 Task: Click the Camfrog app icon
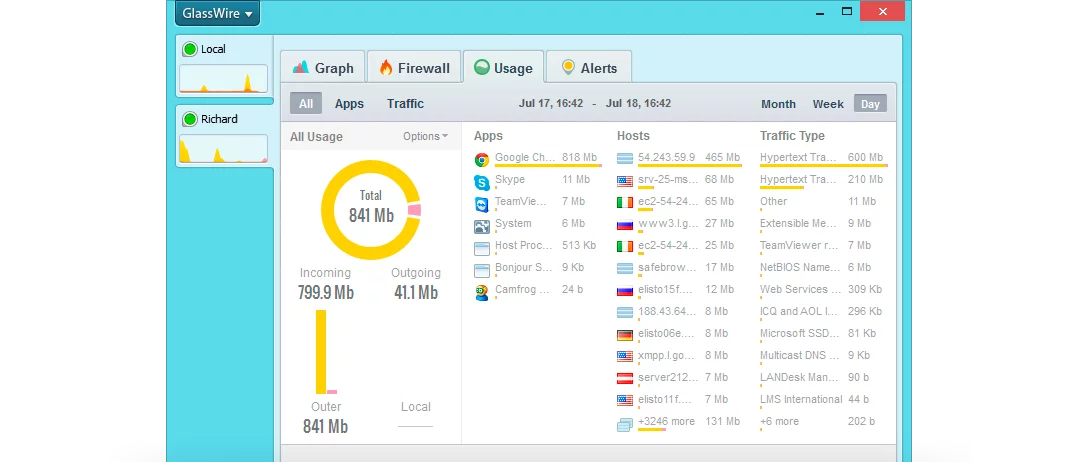pos(482,291)
